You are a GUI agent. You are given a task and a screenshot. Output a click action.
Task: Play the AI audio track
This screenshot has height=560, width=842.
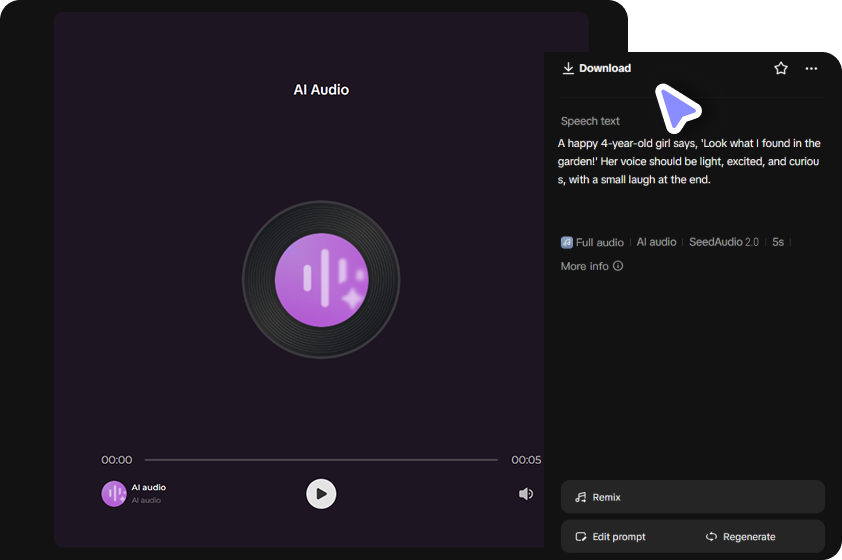pyautogui.click(x=321, y=494)
